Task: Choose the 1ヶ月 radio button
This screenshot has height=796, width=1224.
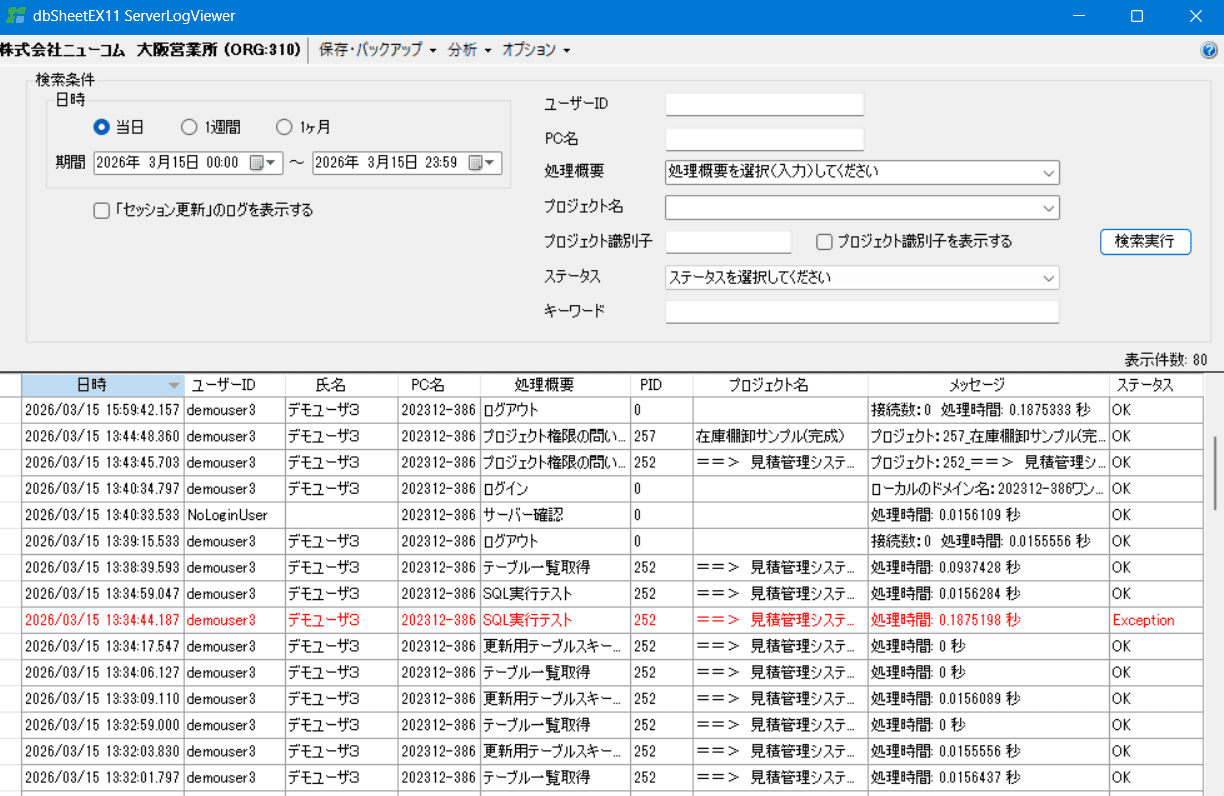Action: tap(284, 127)
